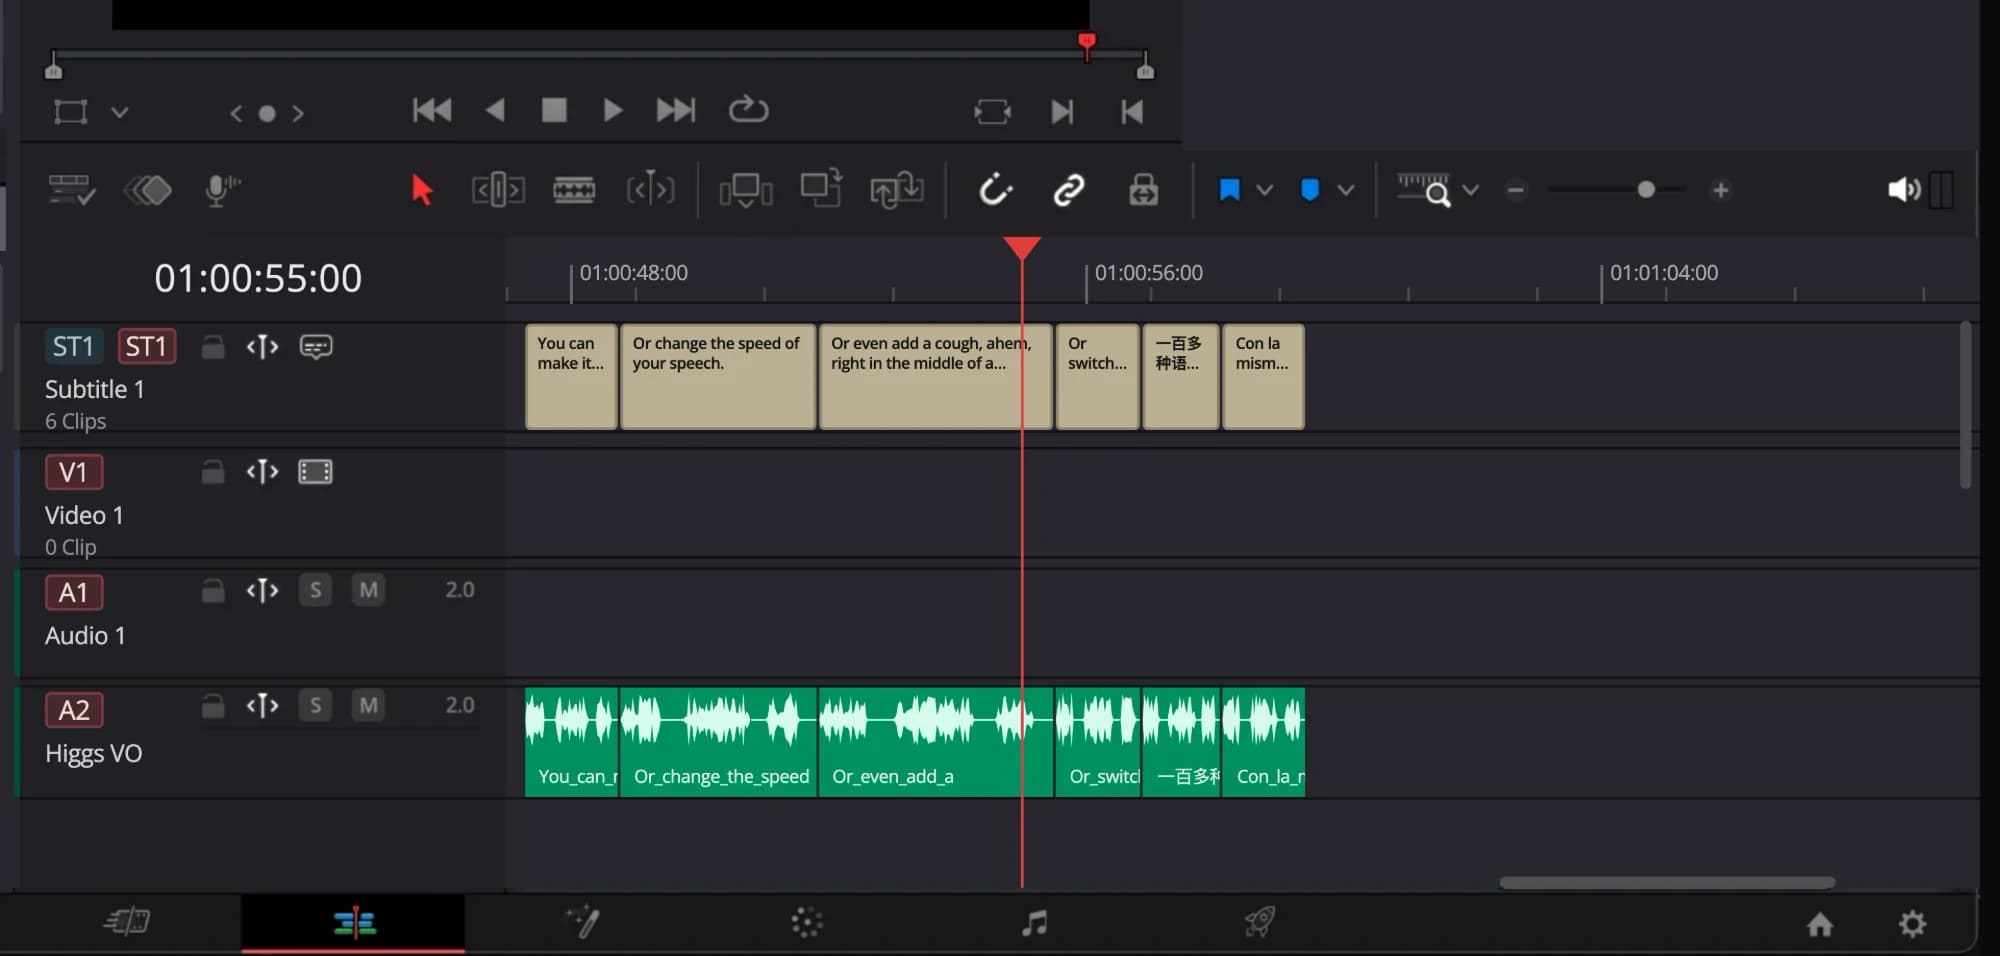The height and width of the screenshot is (956, 2000).
Task: Add a blue flag to clip
Action: click(1229, 189)
